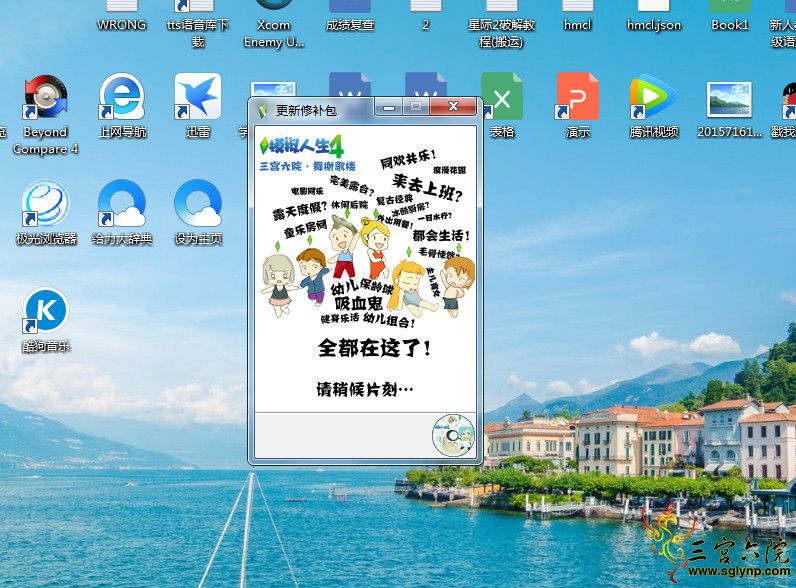Click the 全都在这了！ text
The width and height of the screenshot is (796, 588).
click(374, 348)
